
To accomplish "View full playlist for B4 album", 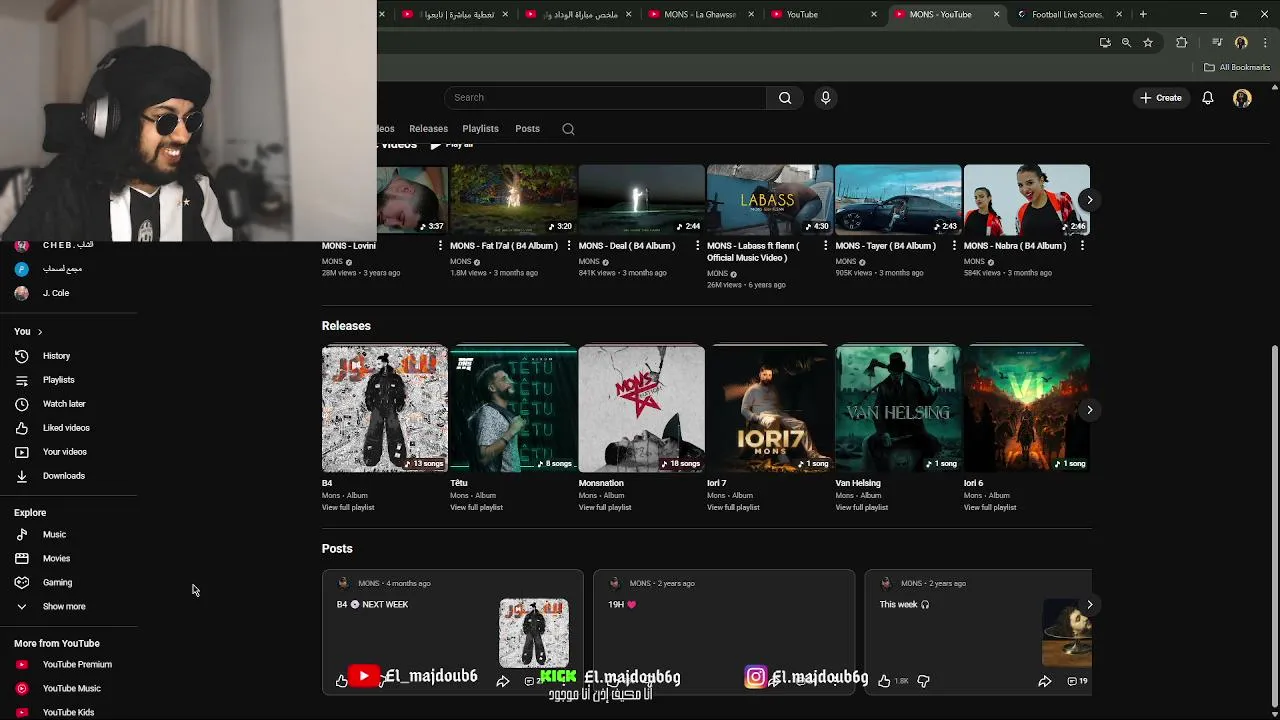I will 348,508.
